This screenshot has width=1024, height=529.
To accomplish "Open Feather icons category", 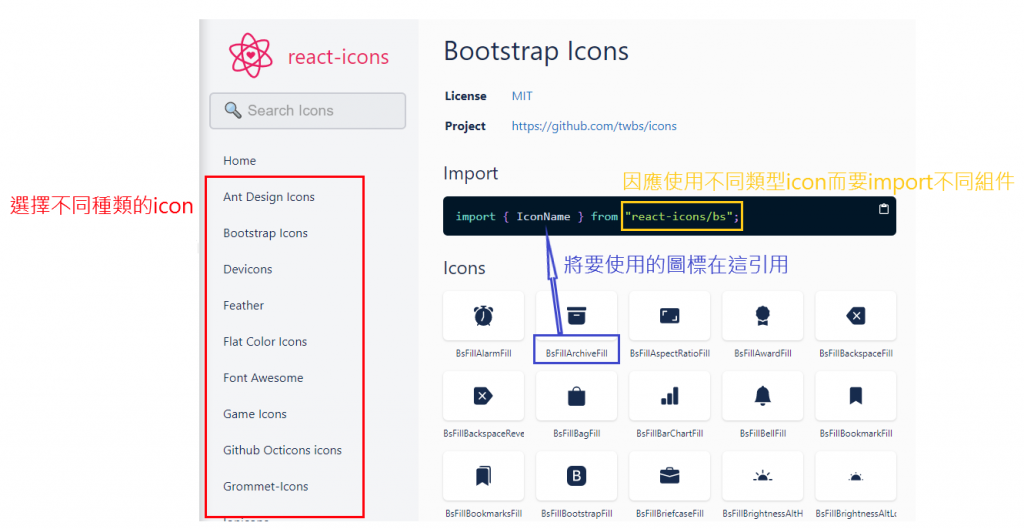I will click(243, 305).
